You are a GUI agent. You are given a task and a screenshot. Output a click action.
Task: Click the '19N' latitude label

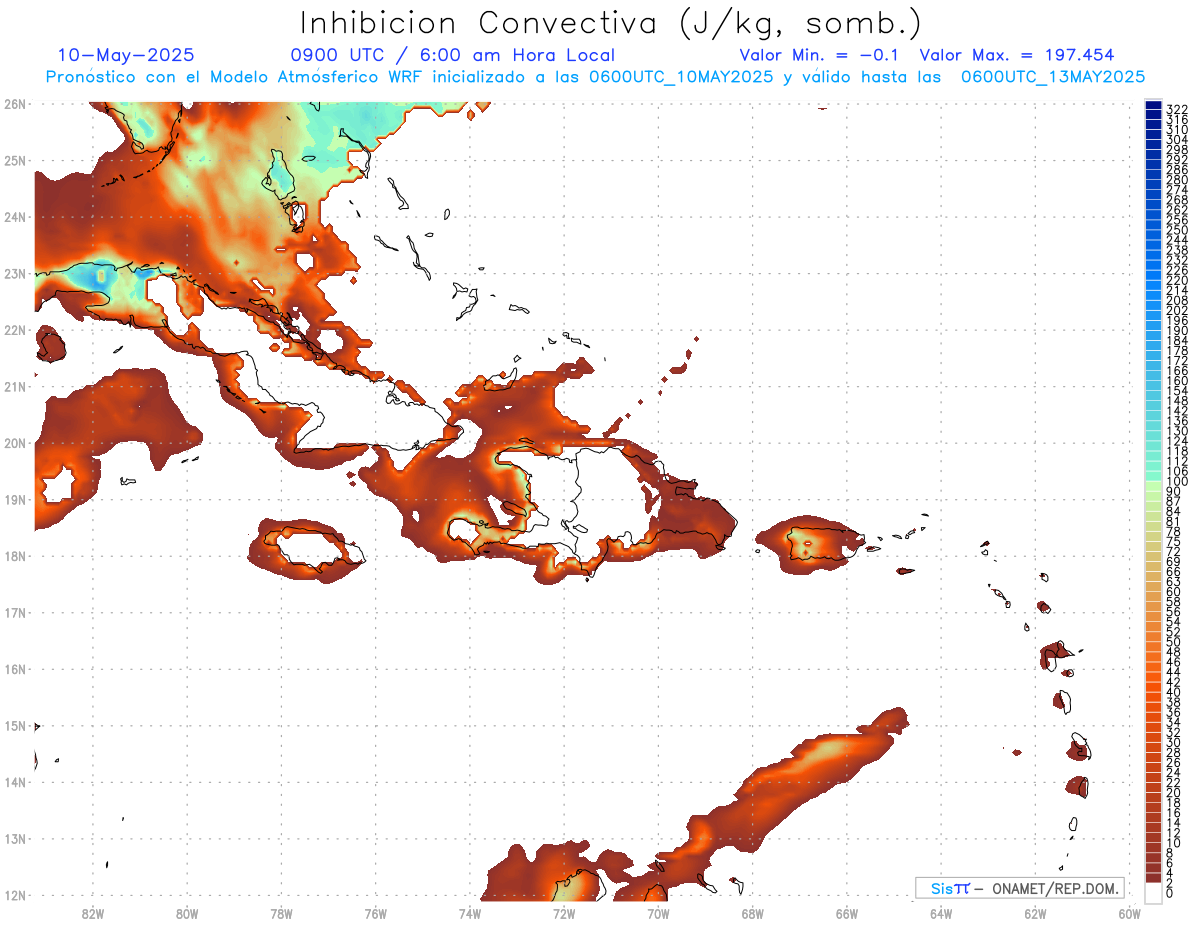14,499
